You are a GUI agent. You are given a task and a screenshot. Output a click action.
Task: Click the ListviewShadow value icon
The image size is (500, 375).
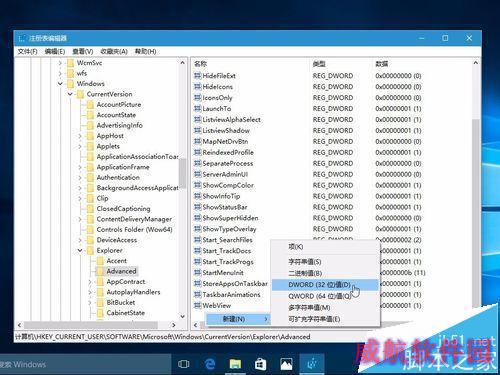pyautogui.click(x=198, y=130)
